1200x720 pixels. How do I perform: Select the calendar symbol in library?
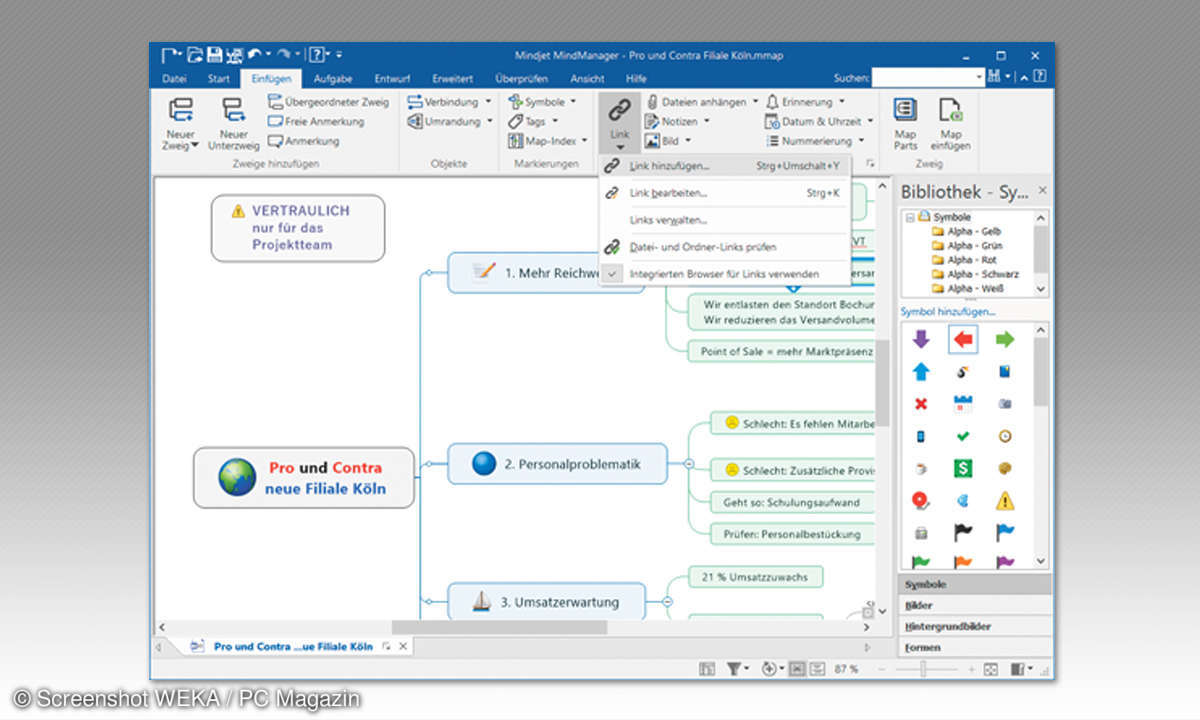click(963, 404)
